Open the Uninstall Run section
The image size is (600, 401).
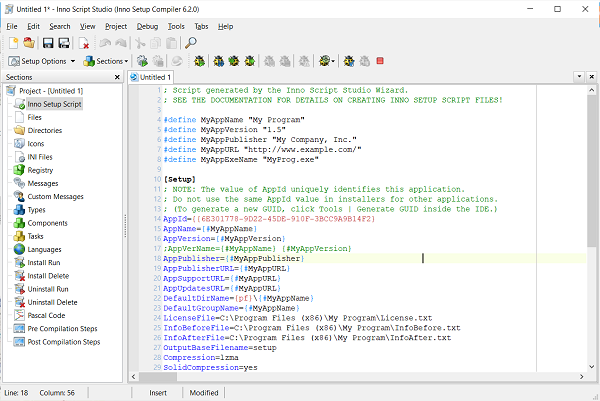coord(48,289)
